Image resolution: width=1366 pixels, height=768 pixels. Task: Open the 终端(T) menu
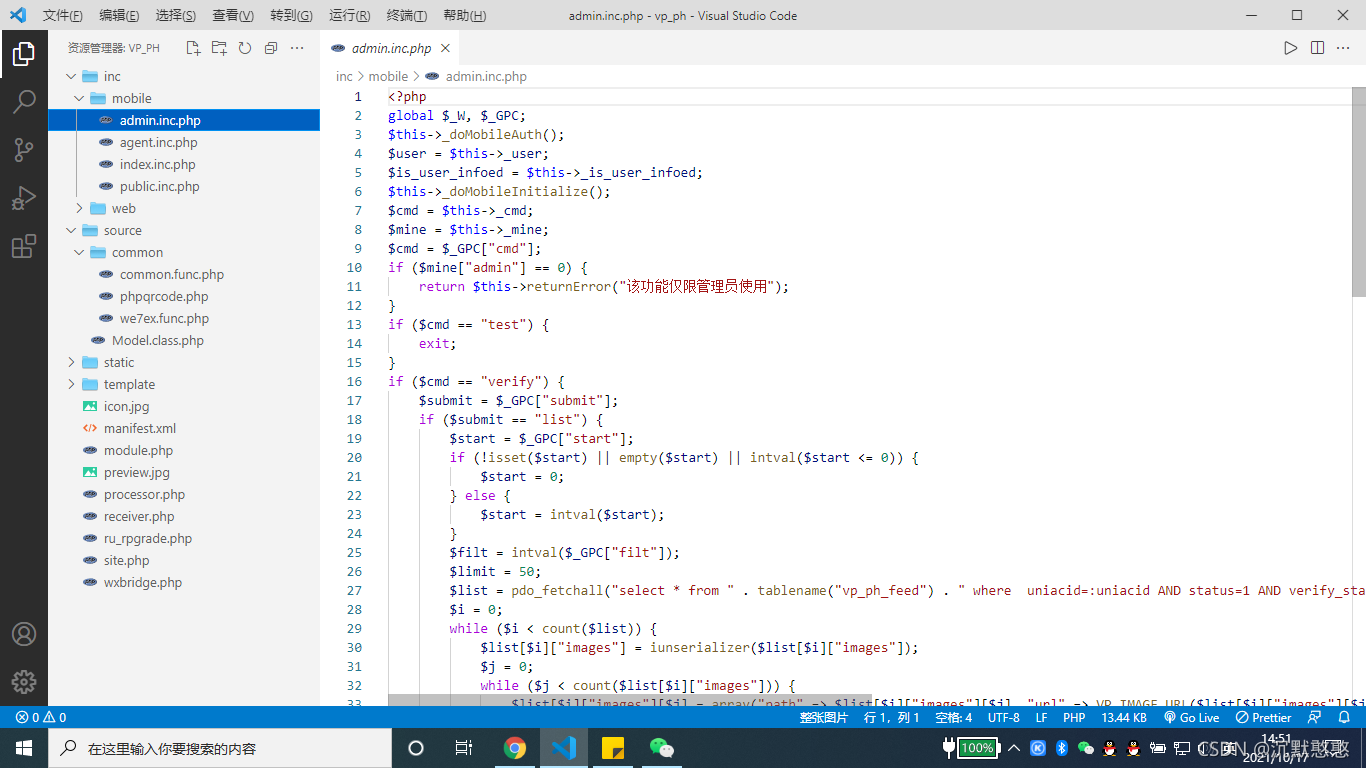point(406,16)
